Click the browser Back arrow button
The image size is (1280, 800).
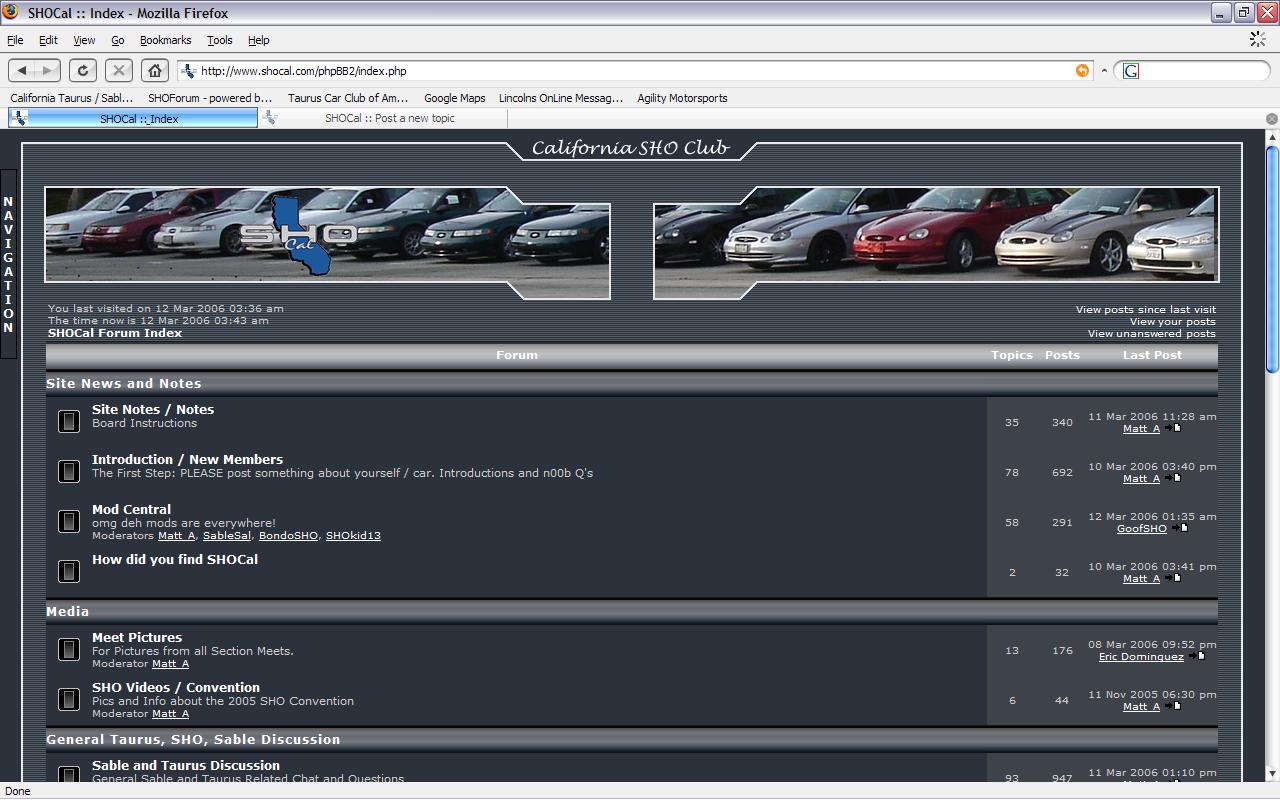pyautogui.click(x=23, y=70)
